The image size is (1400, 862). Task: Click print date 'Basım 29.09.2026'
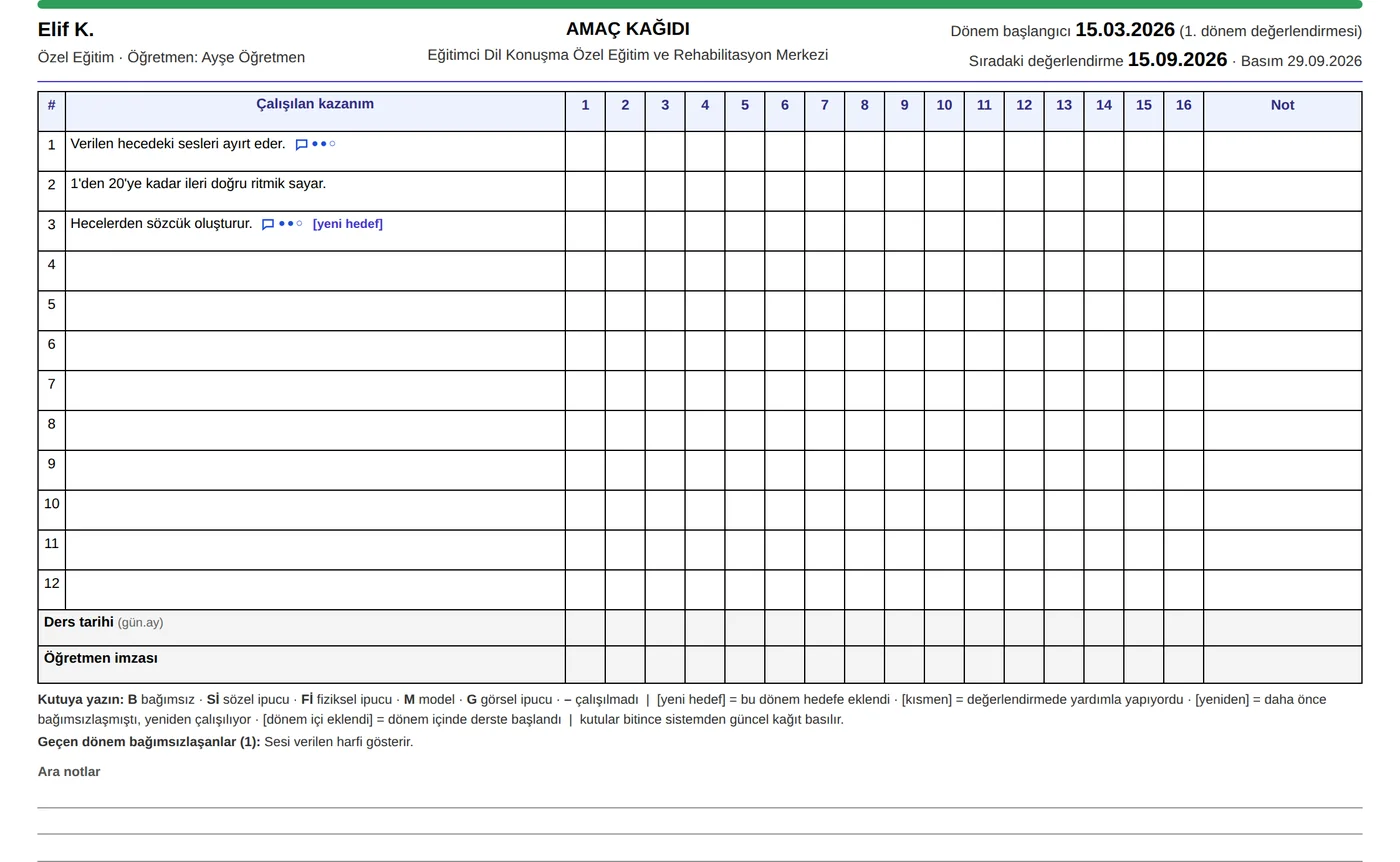pyautogui.click(x=1301, y=61)
